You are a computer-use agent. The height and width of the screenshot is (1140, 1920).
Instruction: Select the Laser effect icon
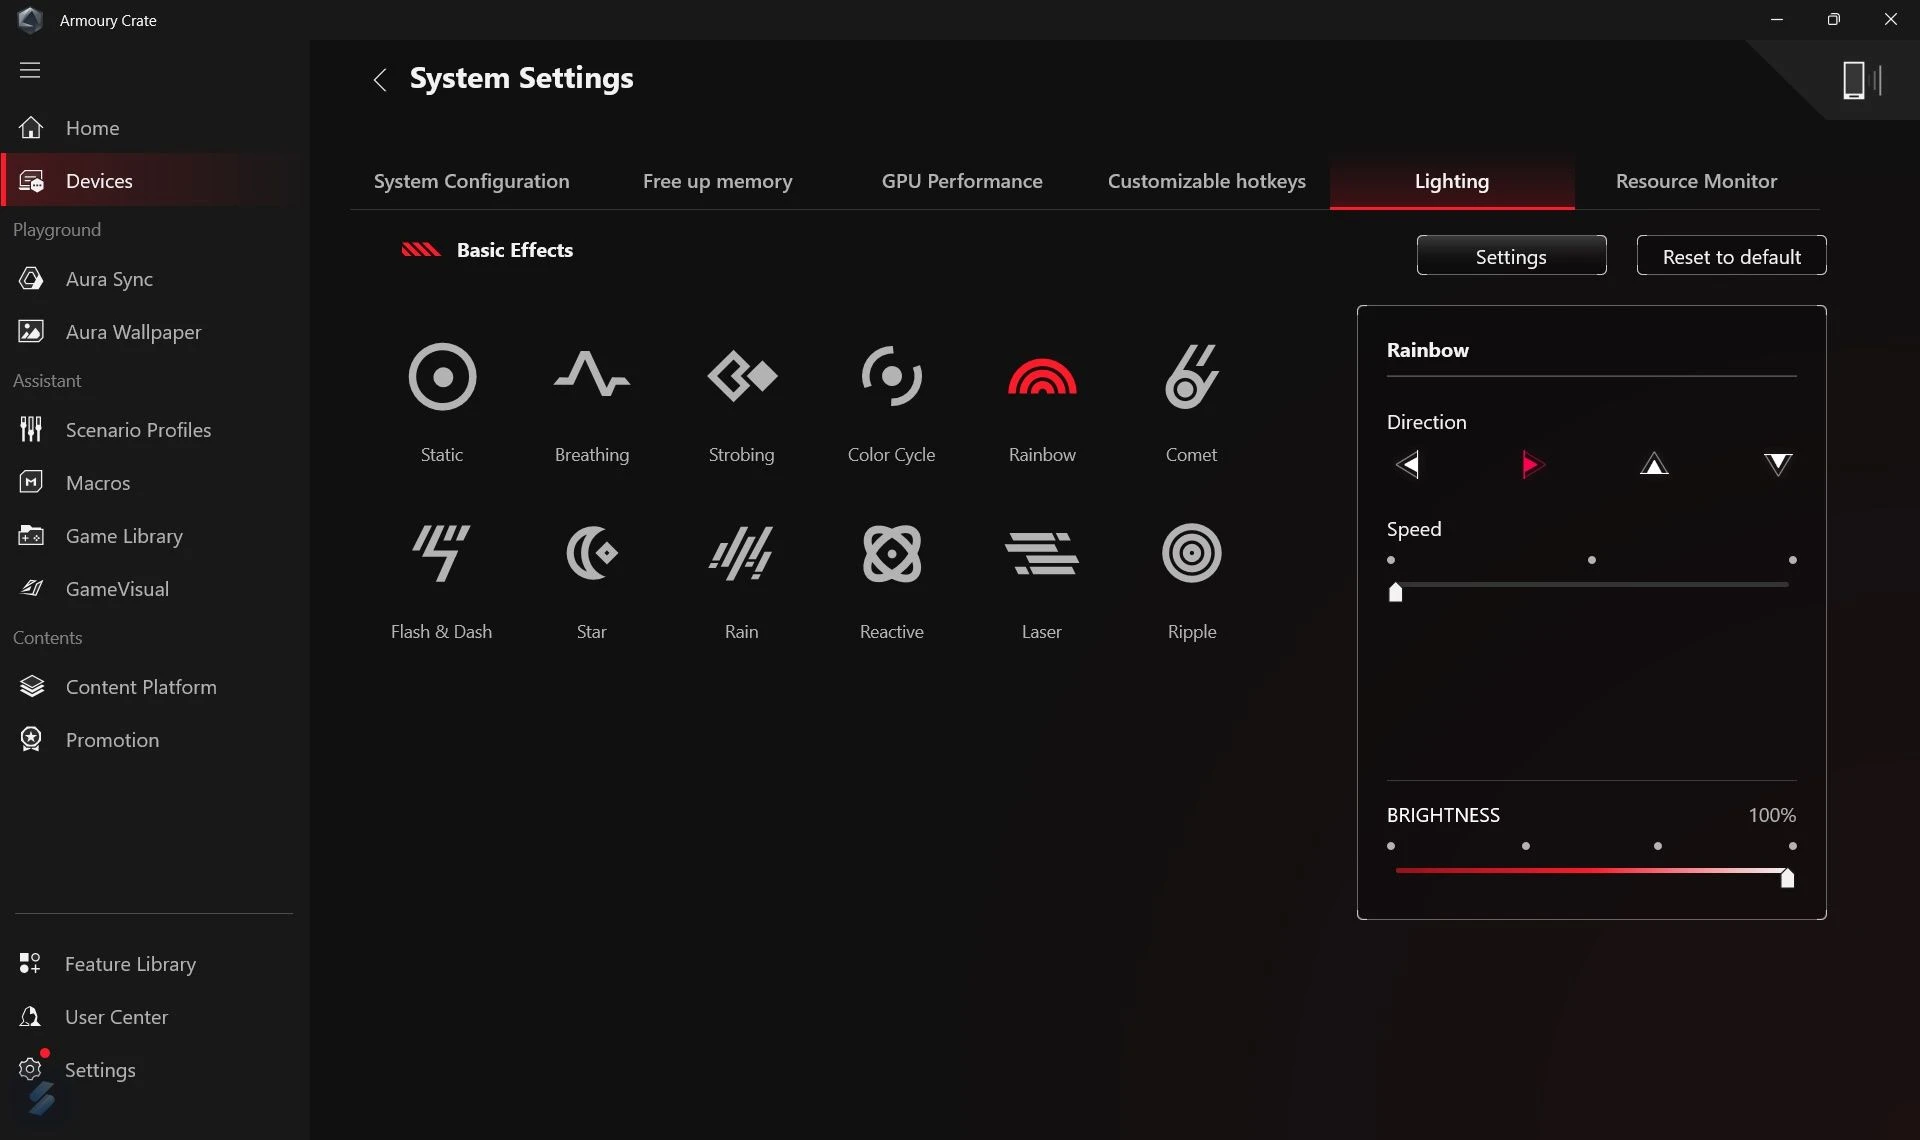pyautogui.click(x=1042, y=553)
